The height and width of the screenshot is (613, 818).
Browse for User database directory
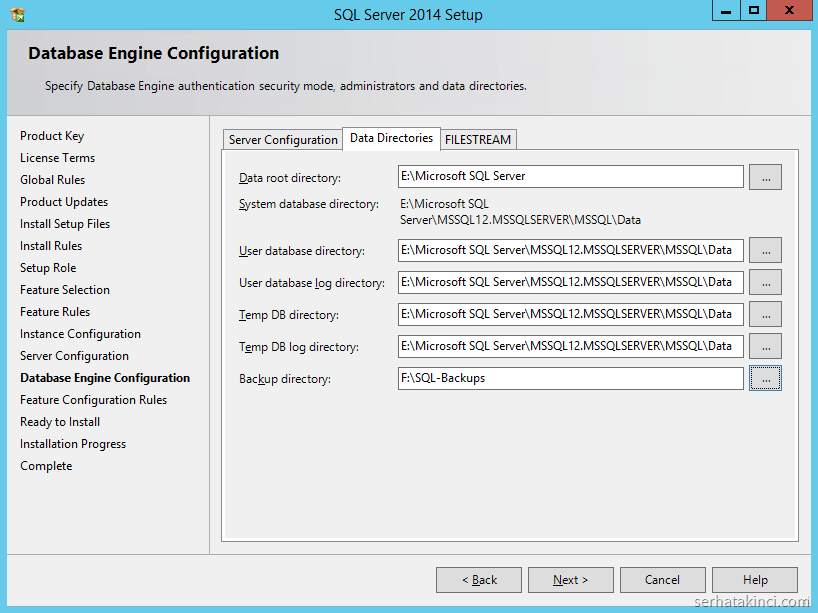[765, 250]
